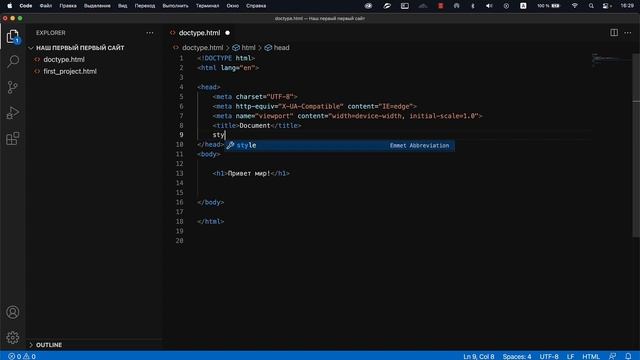The height and width of the screenshot is (360, 640).
Task: Click the unsaved dot on doctype.html tab
Action: (x=228, y=33)
